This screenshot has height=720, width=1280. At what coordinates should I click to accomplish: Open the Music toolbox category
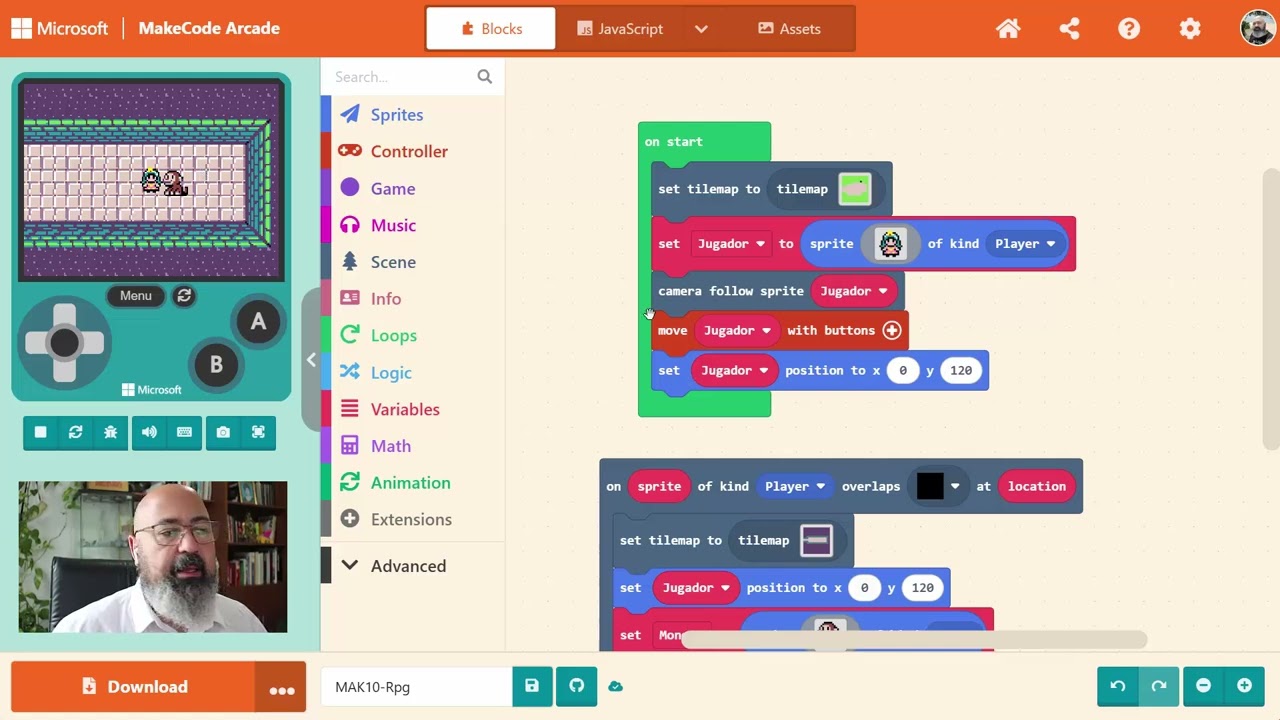tap(412, 226)
